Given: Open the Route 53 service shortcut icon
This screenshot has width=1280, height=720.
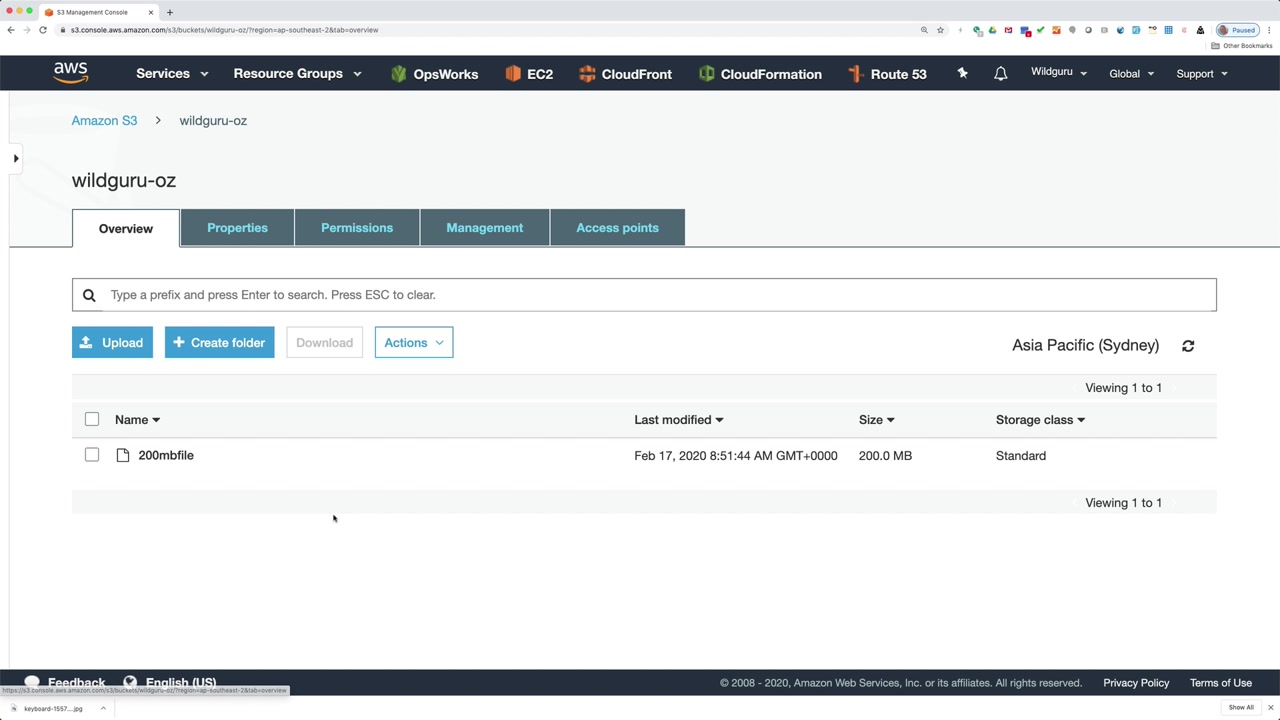Looking at the screenshot, I should [x=855, y=74].
